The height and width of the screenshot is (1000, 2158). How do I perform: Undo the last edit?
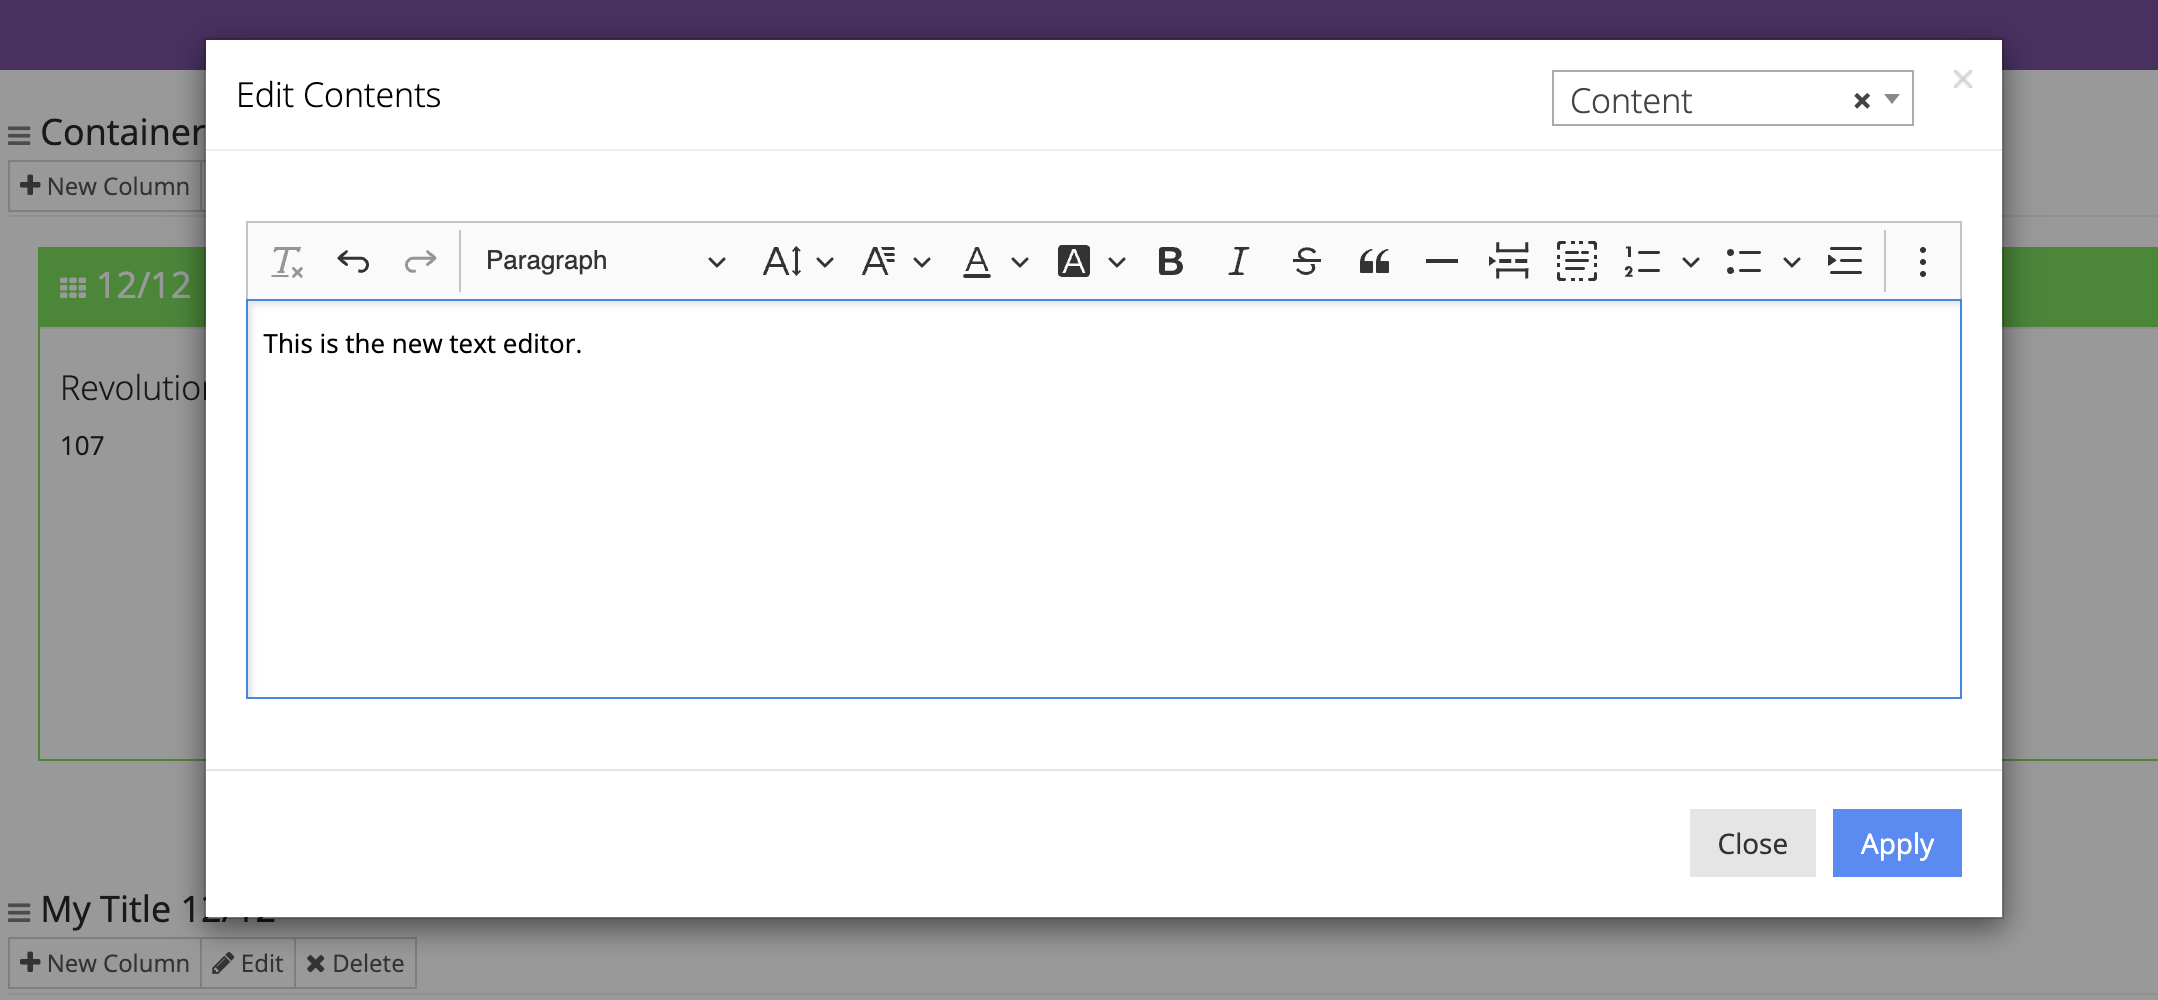353,262
